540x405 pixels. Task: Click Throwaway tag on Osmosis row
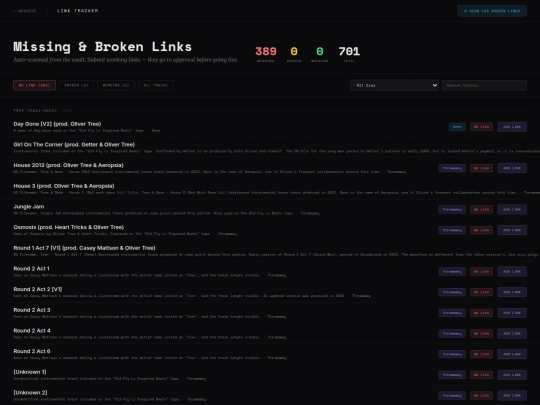coord(452,230)
